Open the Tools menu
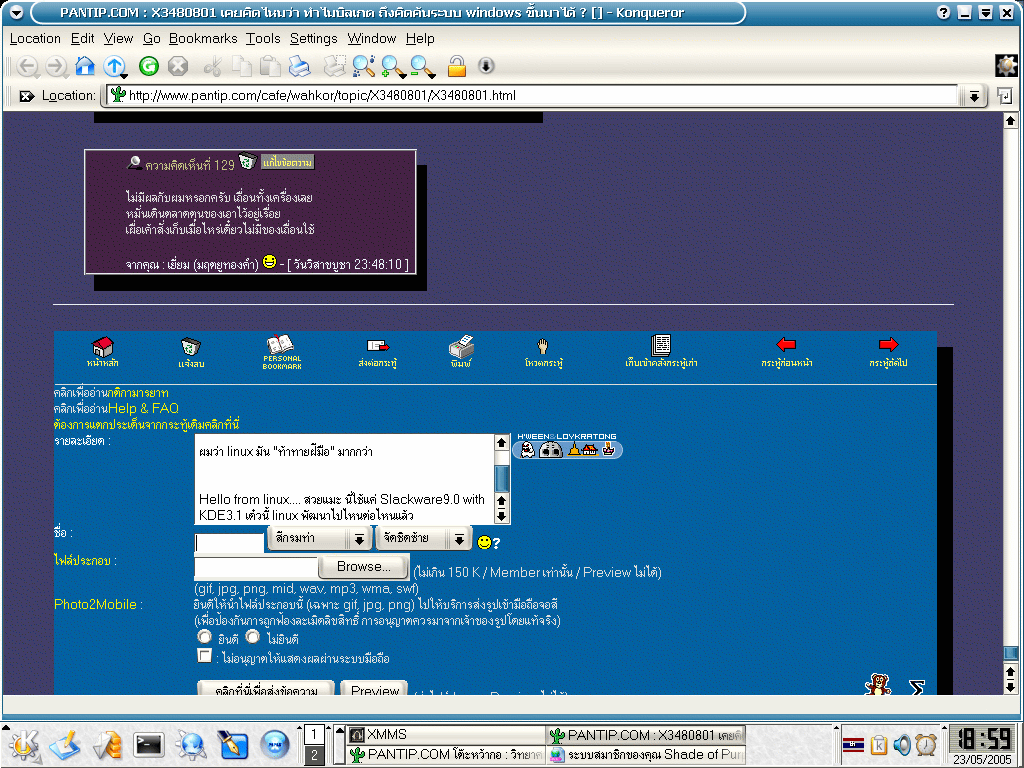Viewport: 1024px width, 768px height. [263, 39]
